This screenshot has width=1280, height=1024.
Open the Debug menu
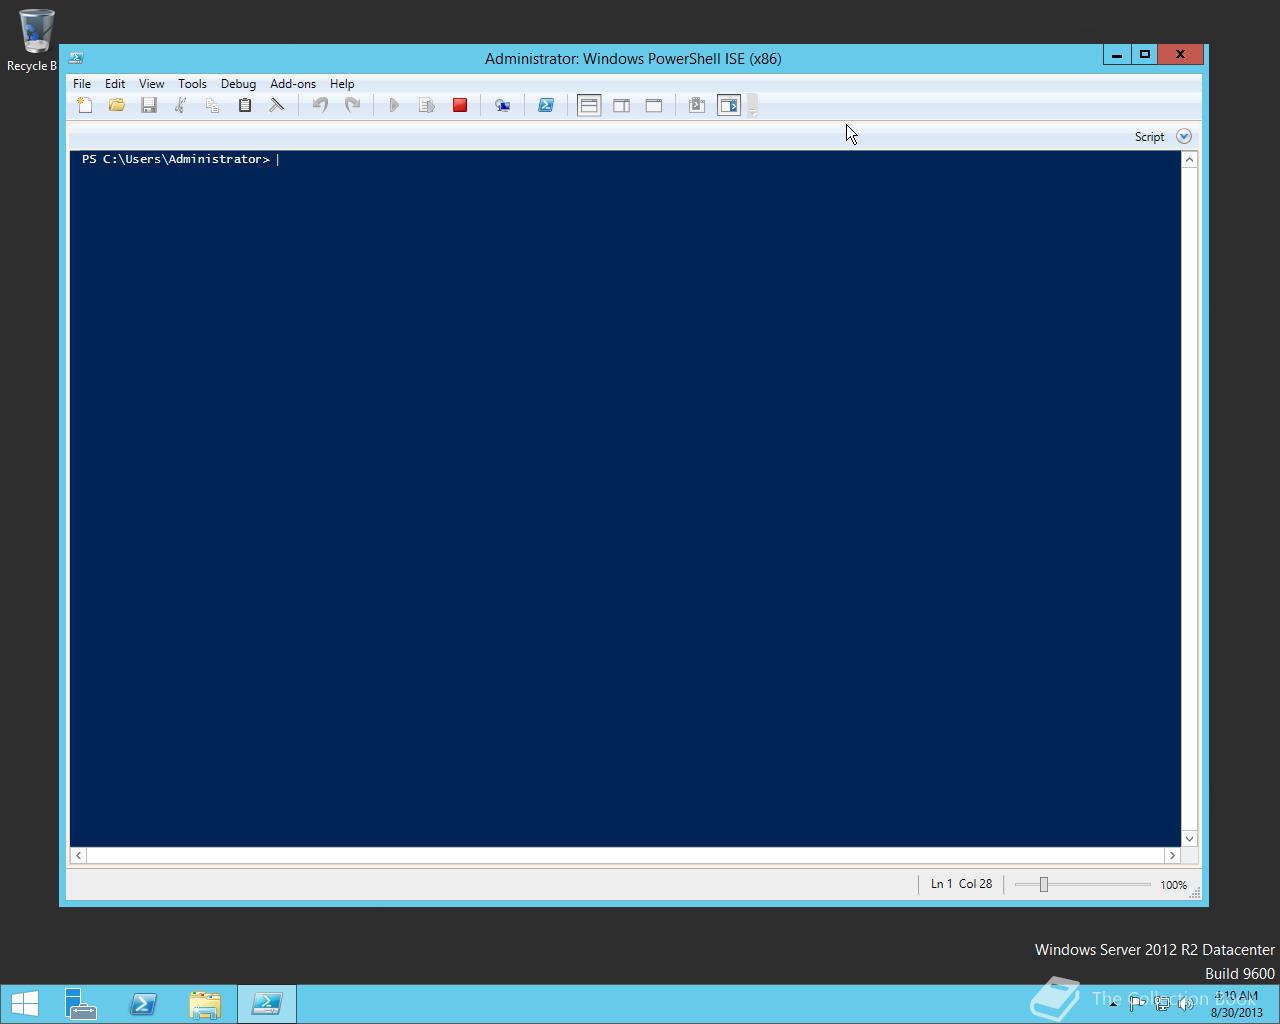(x=238, y=84)
